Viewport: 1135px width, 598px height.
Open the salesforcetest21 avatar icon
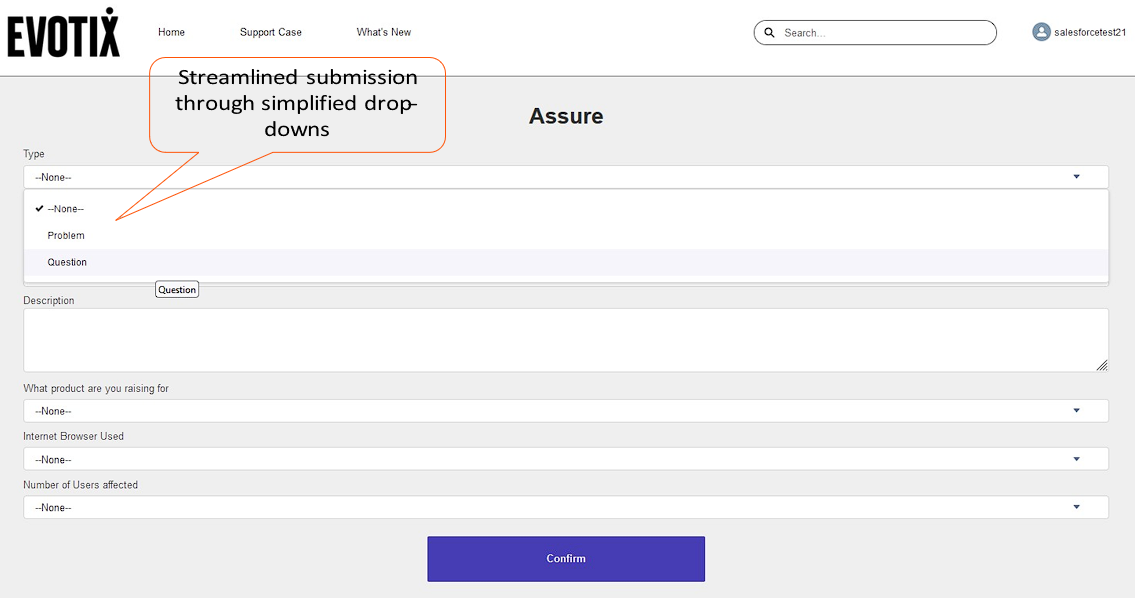(1040, 31)
